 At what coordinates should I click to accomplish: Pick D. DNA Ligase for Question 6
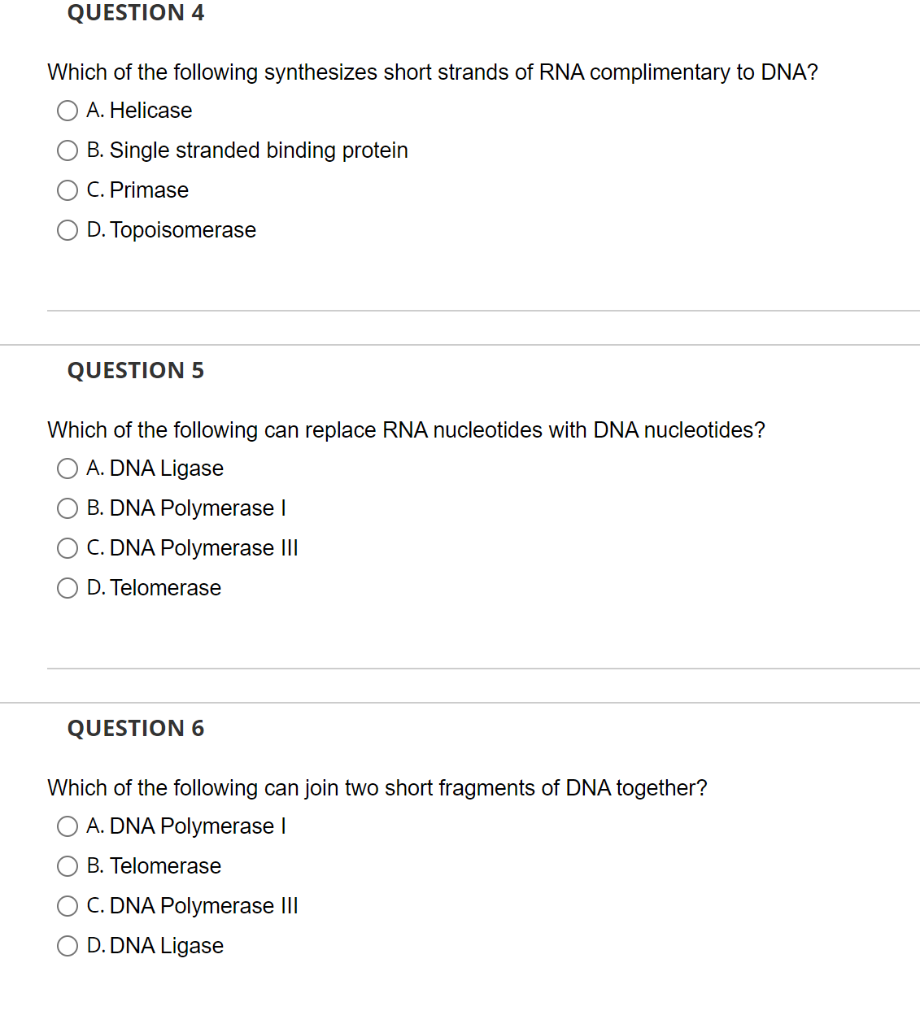pos(67,946)
